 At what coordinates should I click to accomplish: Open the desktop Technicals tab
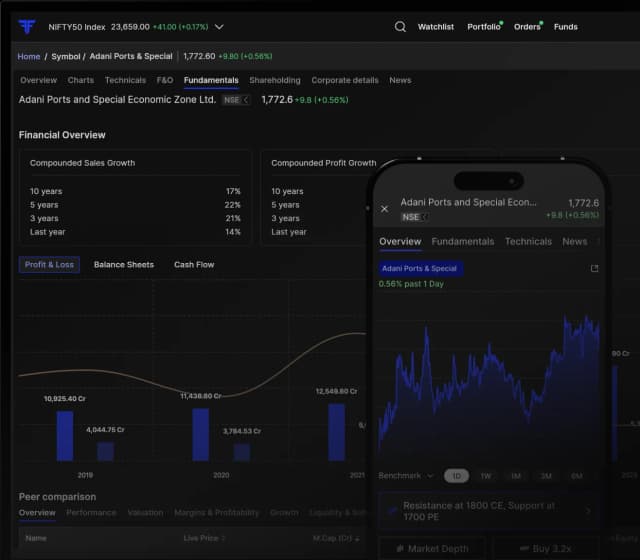125,80
